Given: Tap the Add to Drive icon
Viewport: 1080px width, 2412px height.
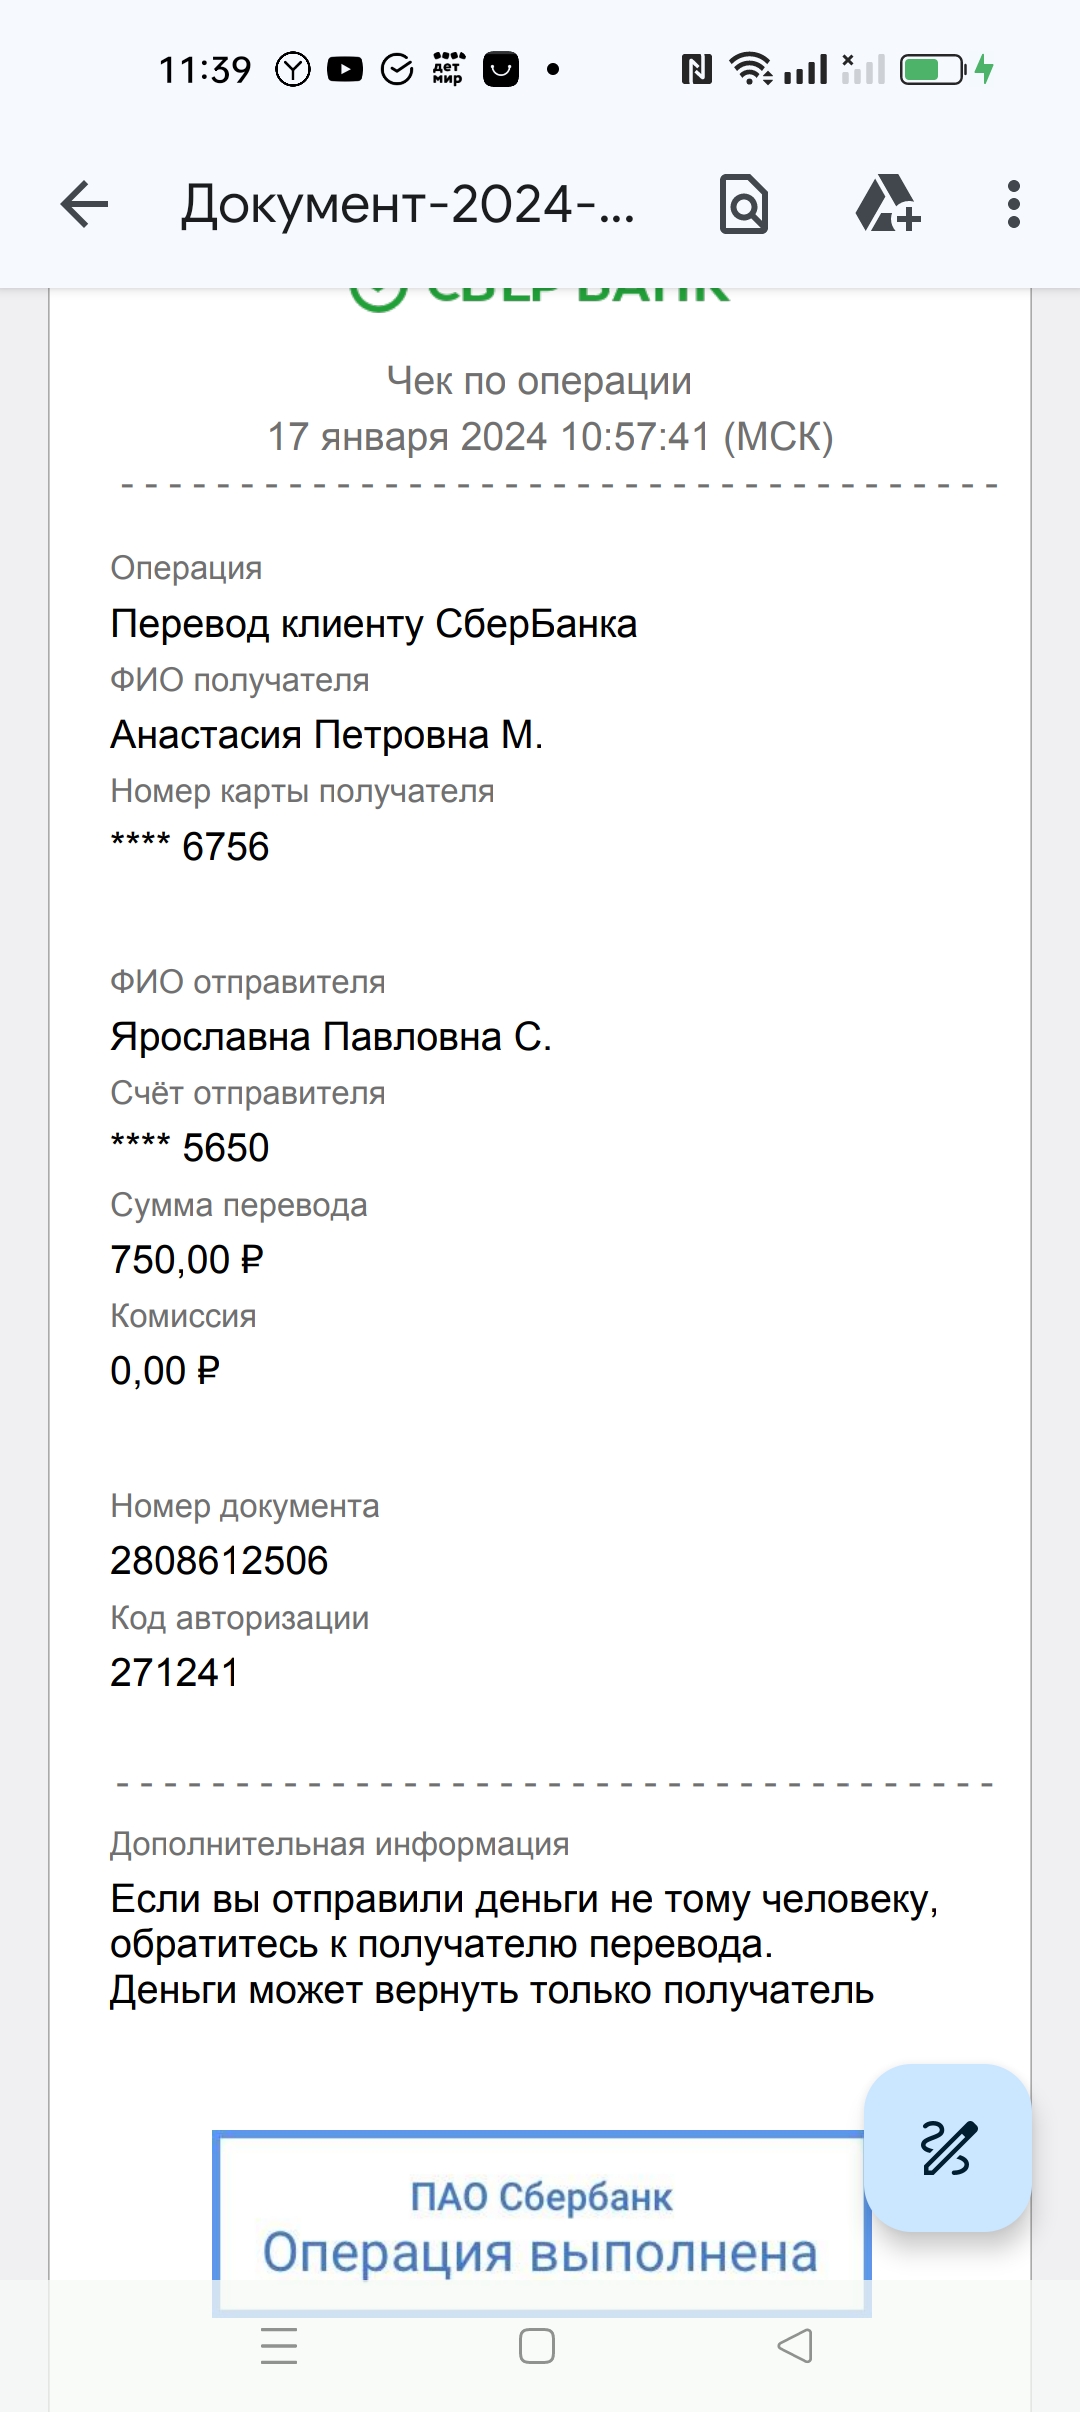Looking at the screenshot, I should [x=887, y=204].
